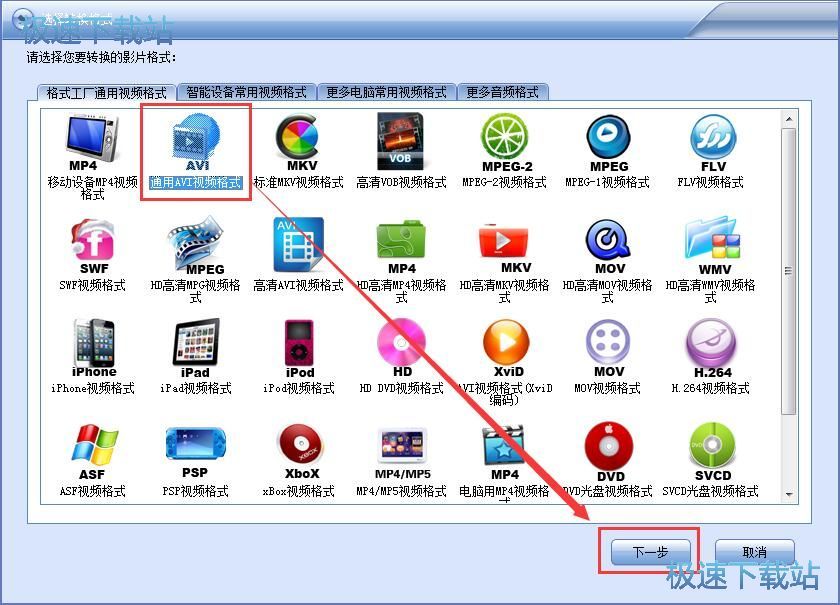
Task: Open the 格式工厂通用视频格式 tab
Action: (x=106, y=93)
